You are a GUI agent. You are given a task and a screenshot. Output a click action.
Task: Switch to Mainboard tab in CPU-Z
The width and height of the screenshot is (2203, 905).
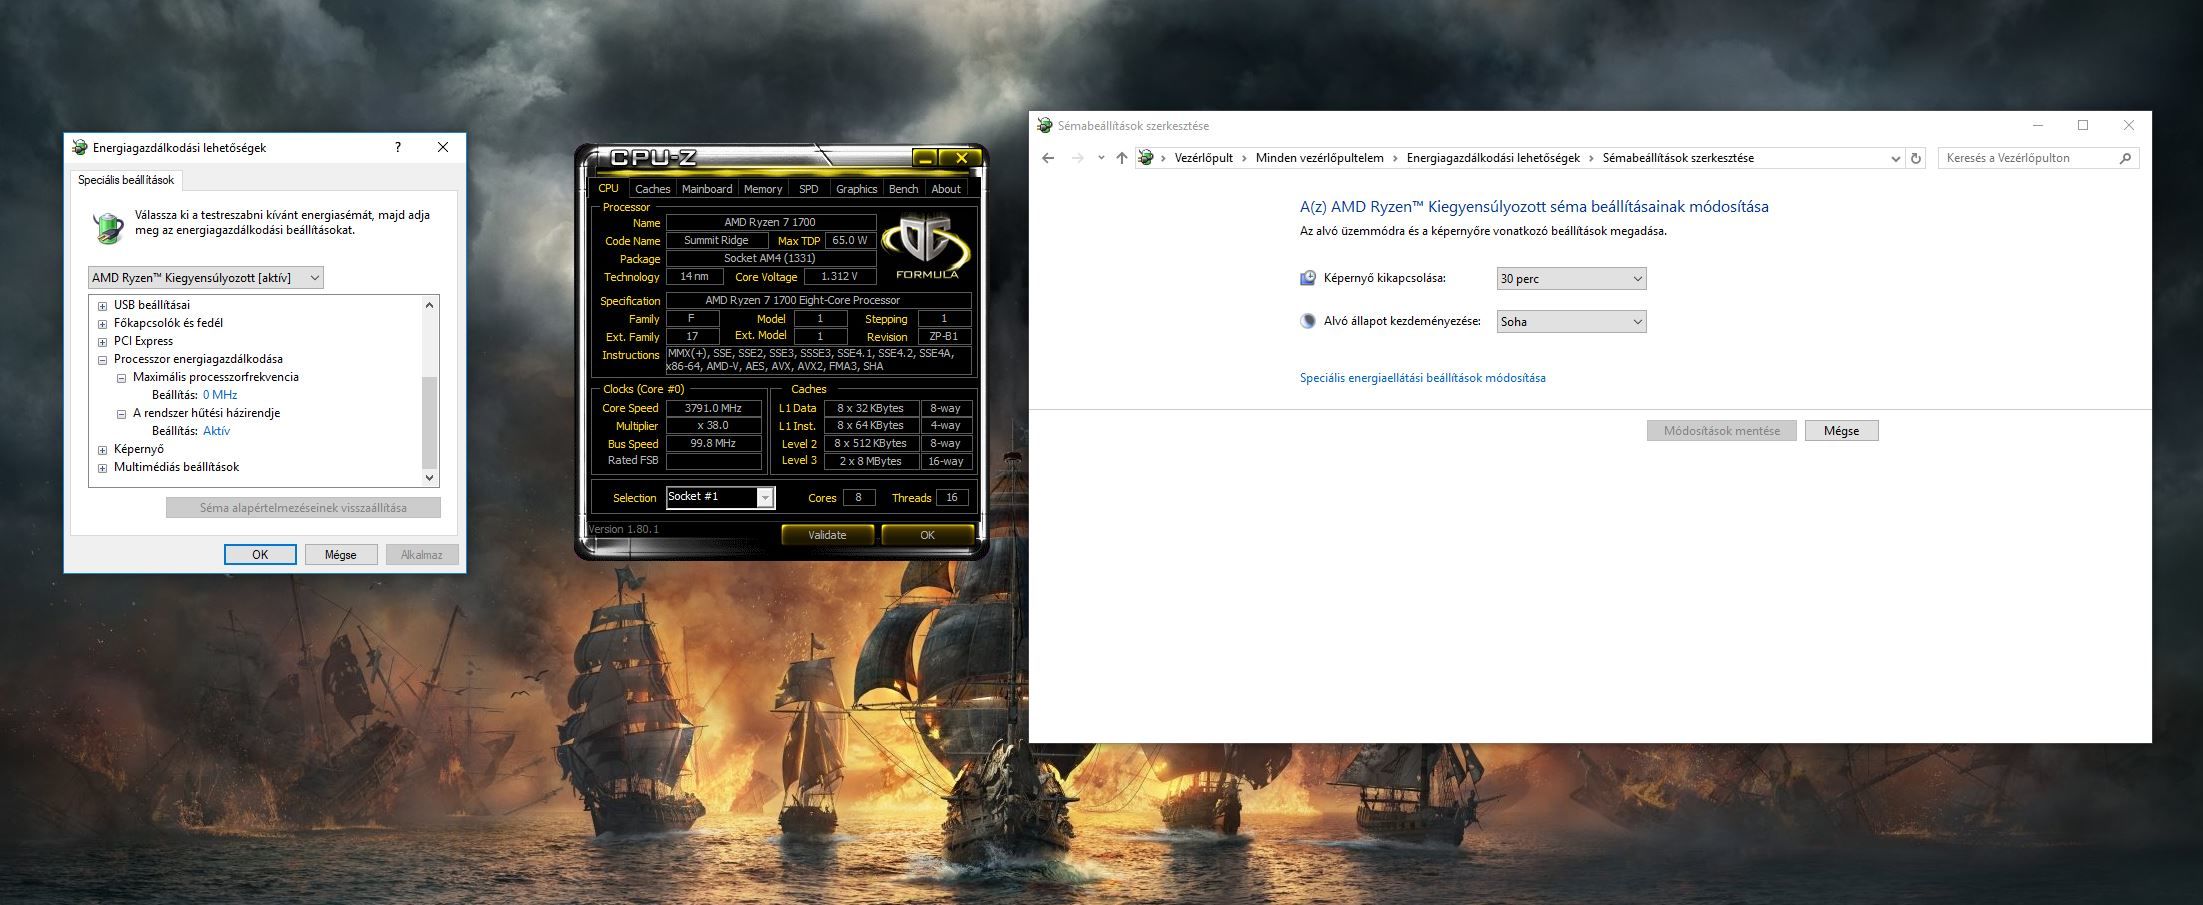[x=707, y=189]
